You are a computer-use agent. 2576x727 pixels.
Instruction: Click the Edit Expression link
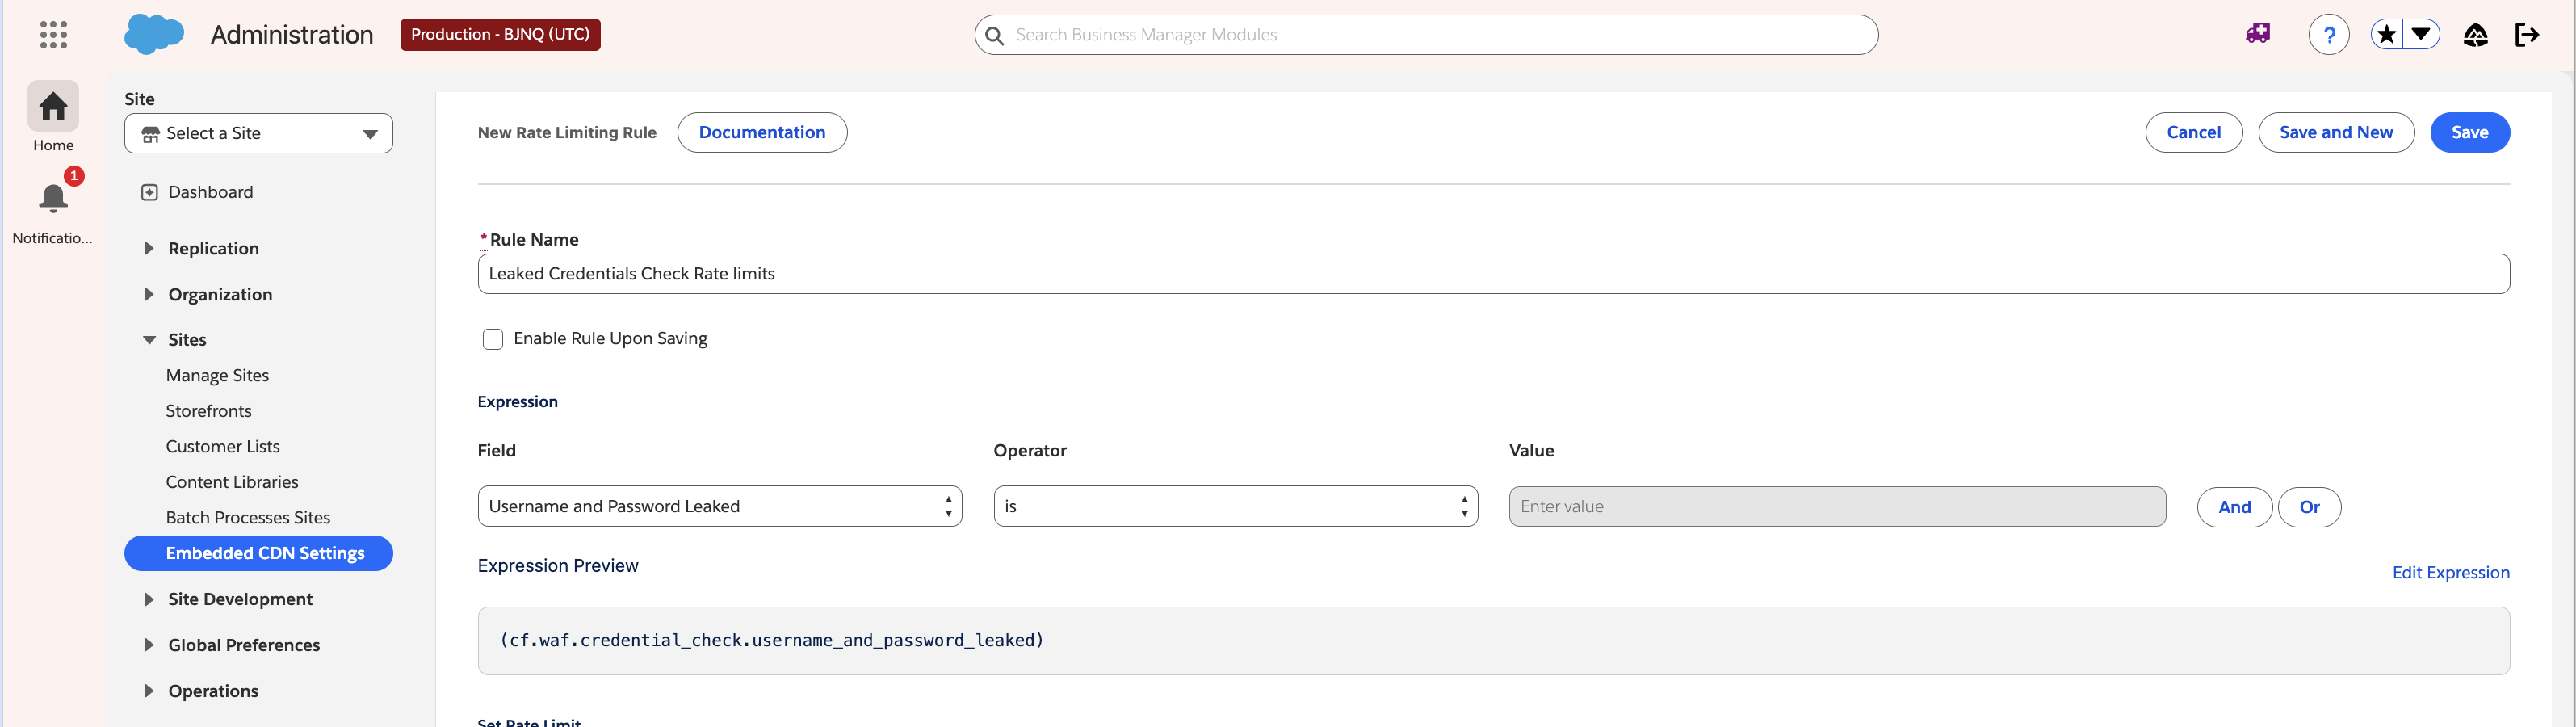2450,572
